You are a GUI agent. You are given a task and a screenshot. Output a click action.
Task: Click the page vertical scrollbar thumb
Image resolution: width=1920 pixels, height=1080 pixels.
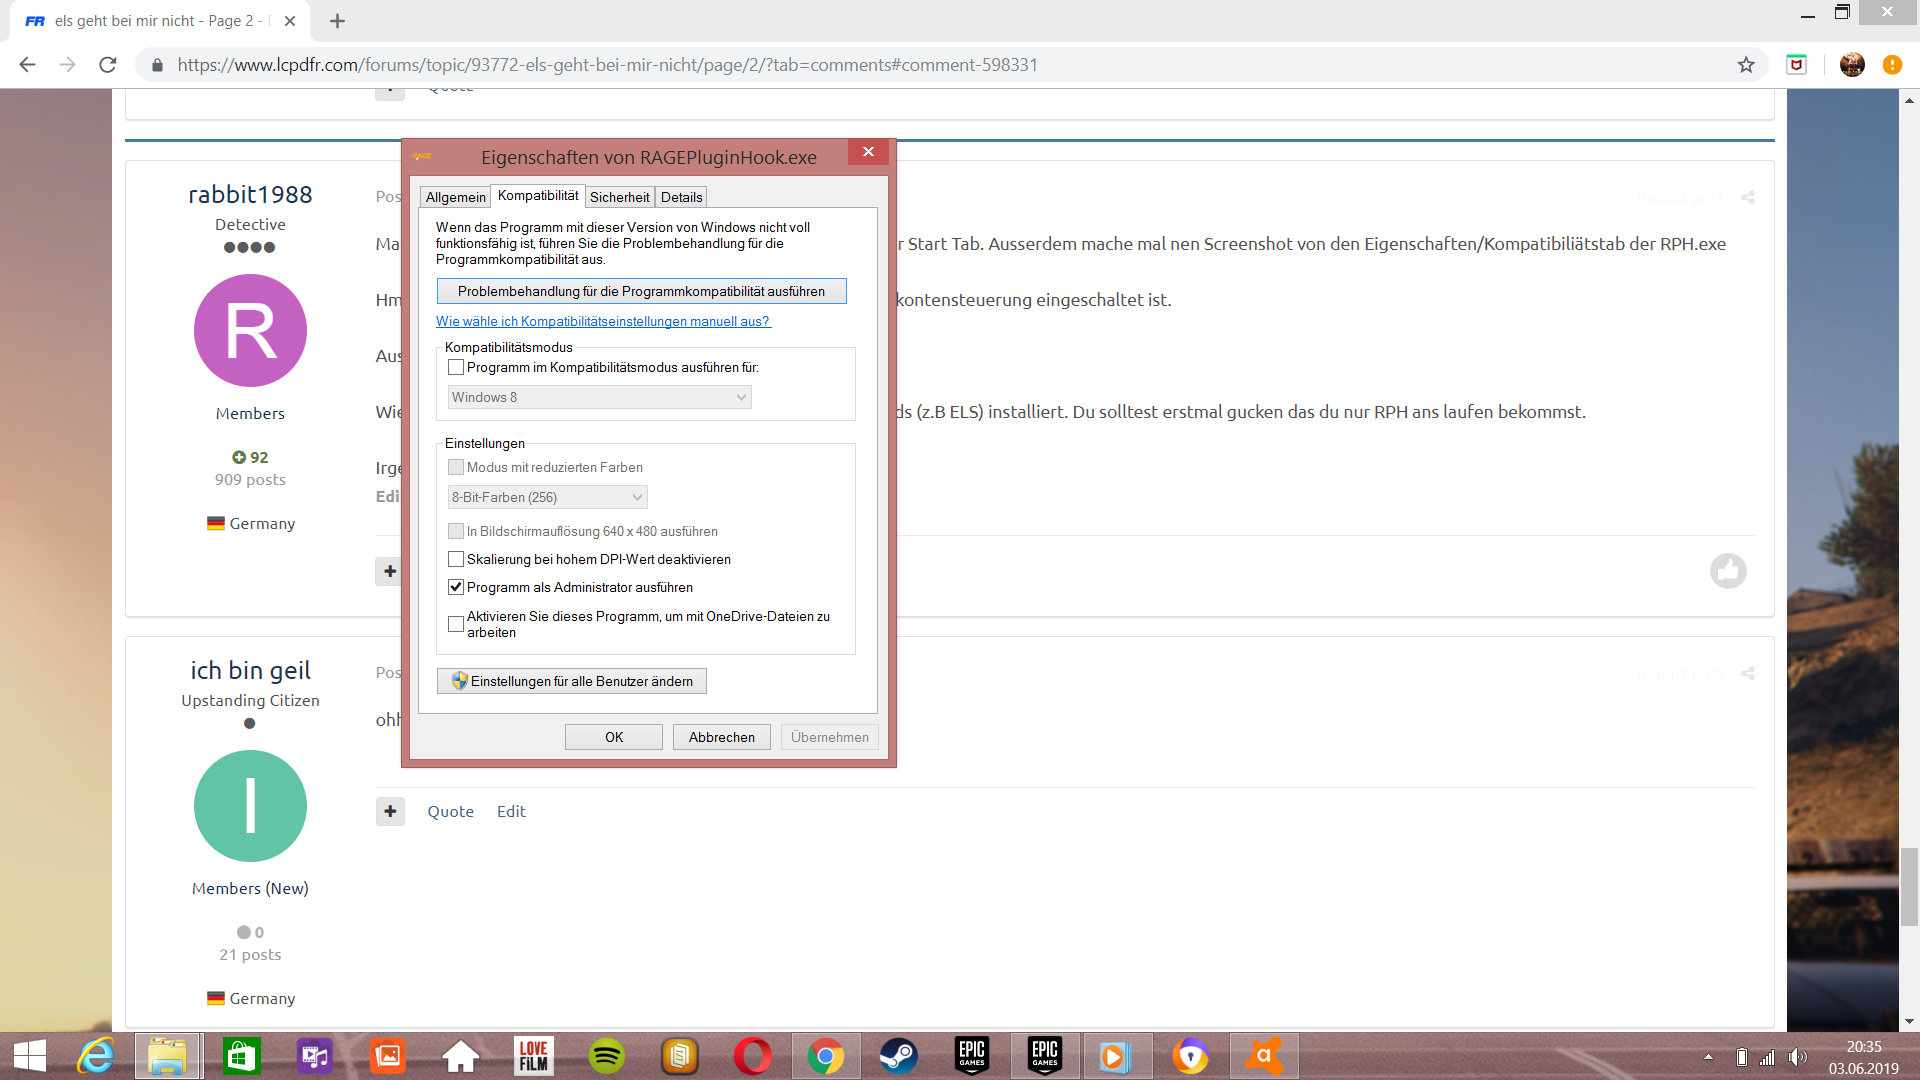[1909, 886]
